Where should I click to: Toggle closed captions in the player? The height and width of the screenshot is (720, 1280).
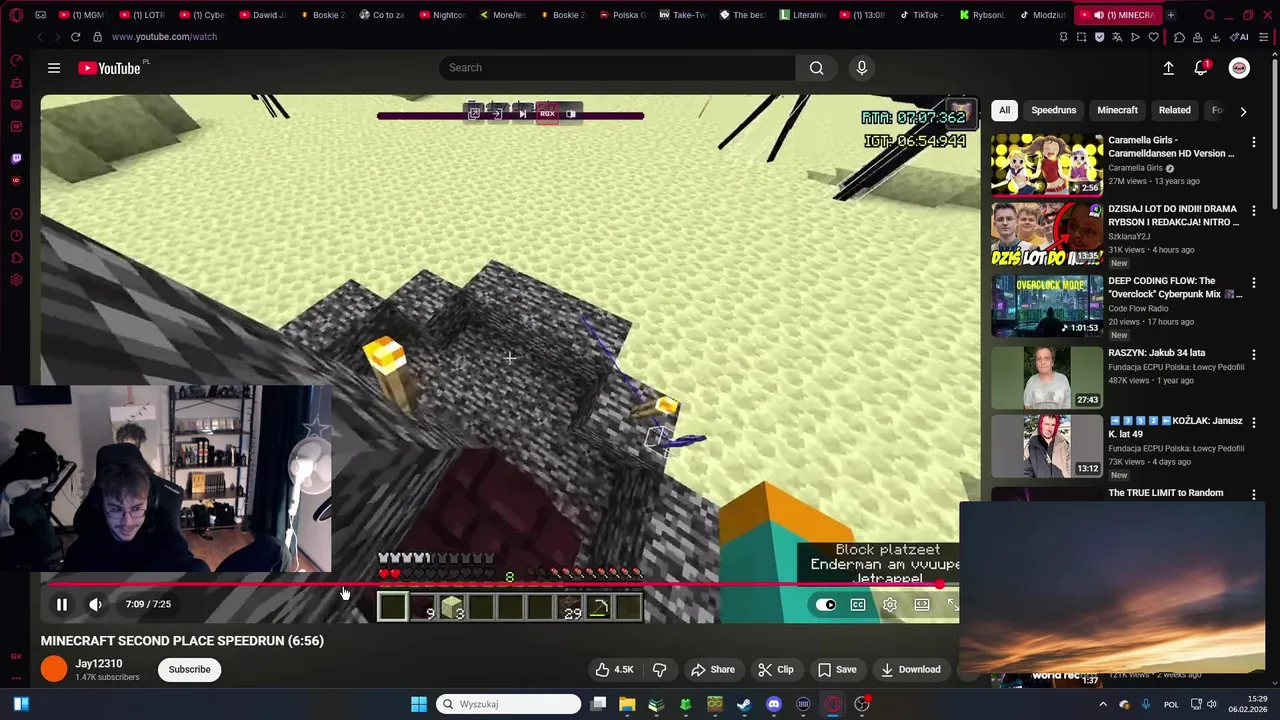coord(858,604)
